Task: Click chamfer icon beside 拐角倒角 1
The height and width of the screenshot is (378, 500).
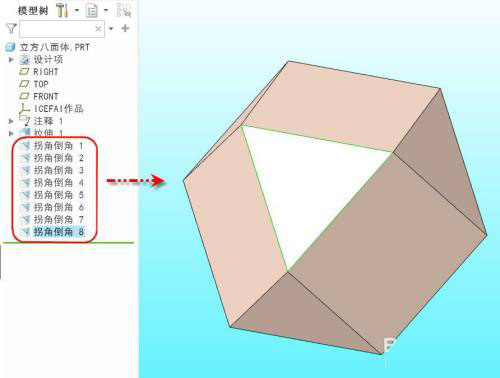Action: pyautogui.click(x=26, y=146)
